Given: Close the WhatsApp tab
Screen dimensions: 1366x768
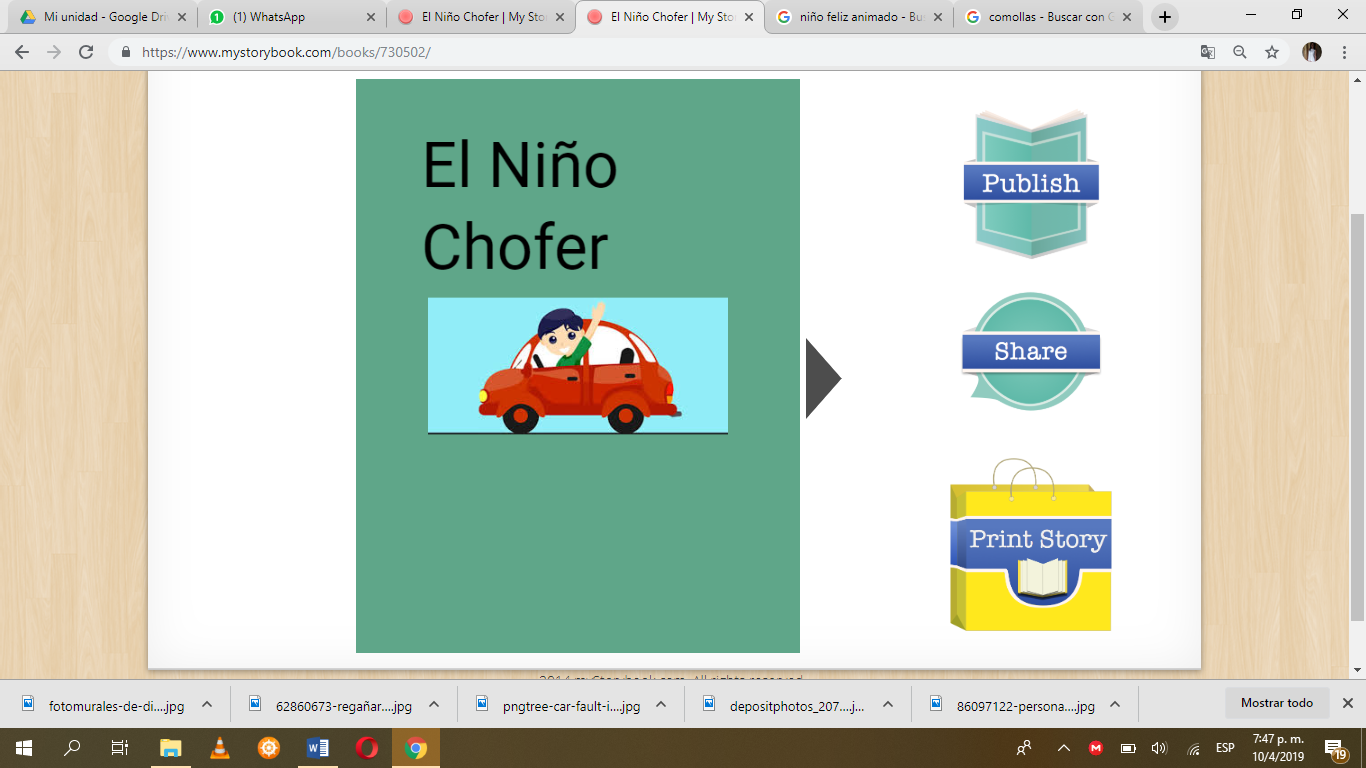Looking at the screenshot, I should 370,17.
